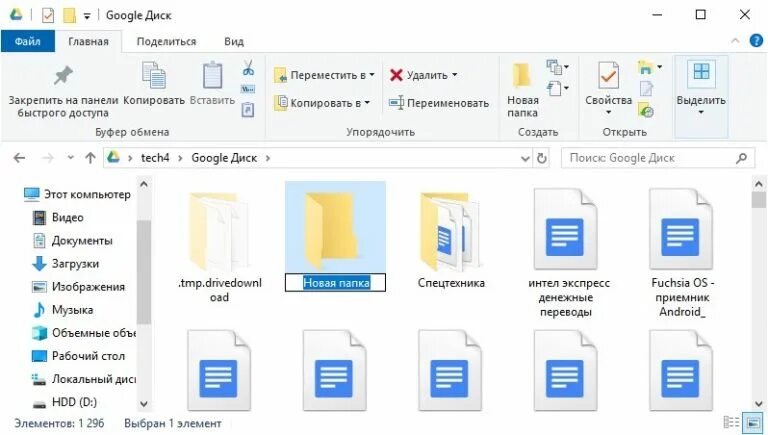Expand the Выделить dropdown
Screen dimensions: 768x435
pos(701,113)
